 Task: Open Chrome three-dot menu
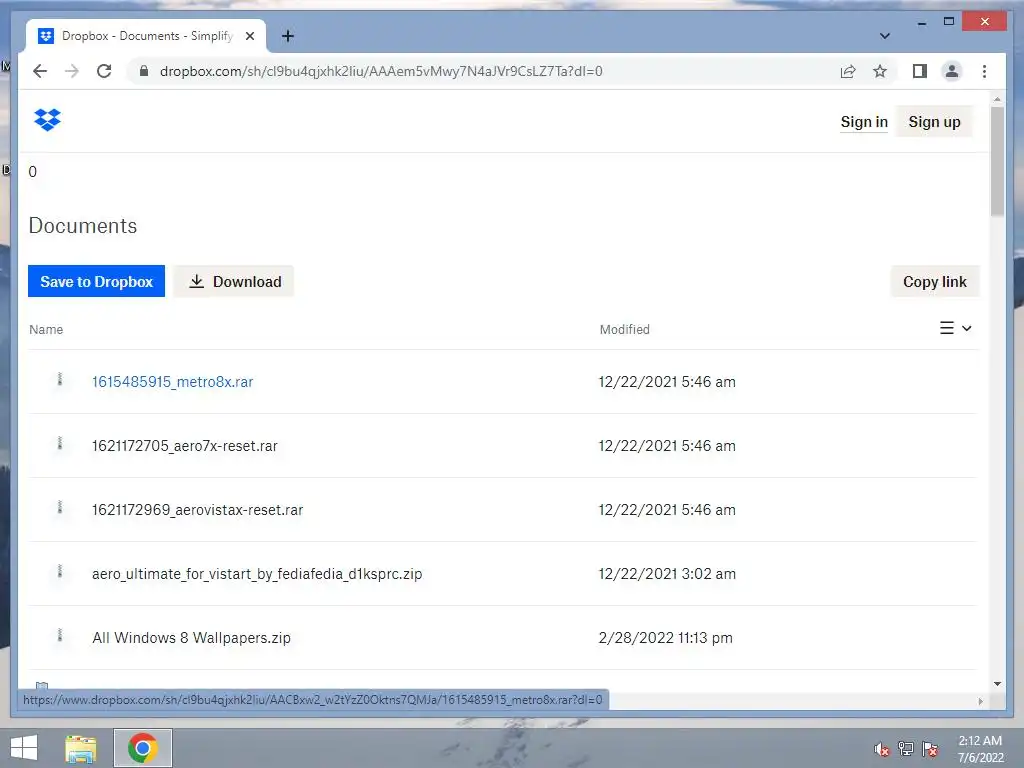pyautogui.click(x=984, y=71)
